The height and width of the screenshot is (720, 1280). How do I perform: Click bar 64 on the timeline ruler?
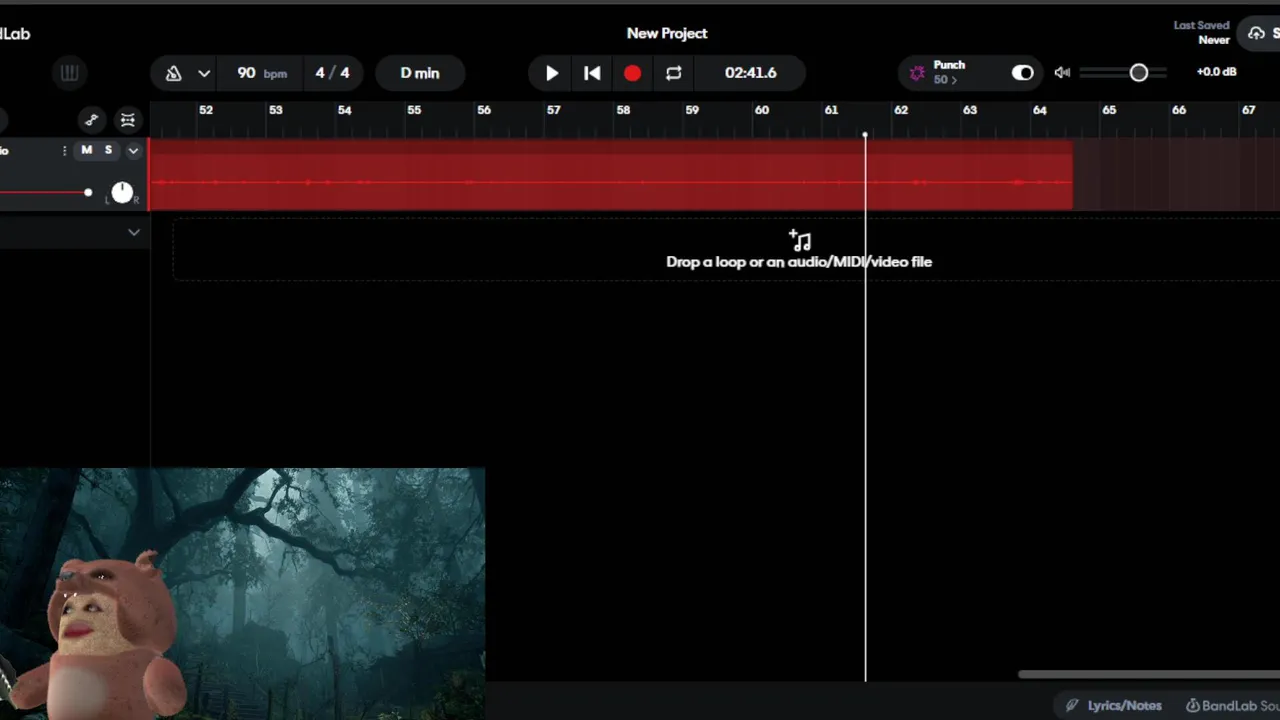click(x=1040, y=110)
